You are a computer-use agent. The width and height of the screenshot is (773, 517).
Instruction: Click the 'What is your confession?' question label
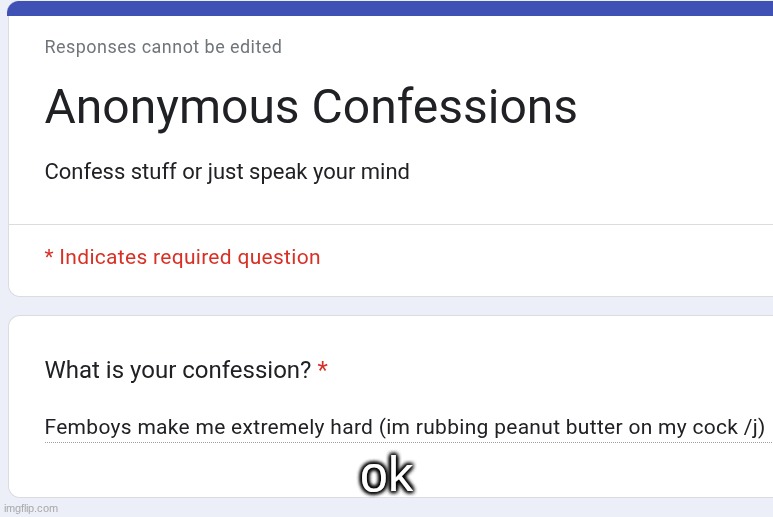178,370
